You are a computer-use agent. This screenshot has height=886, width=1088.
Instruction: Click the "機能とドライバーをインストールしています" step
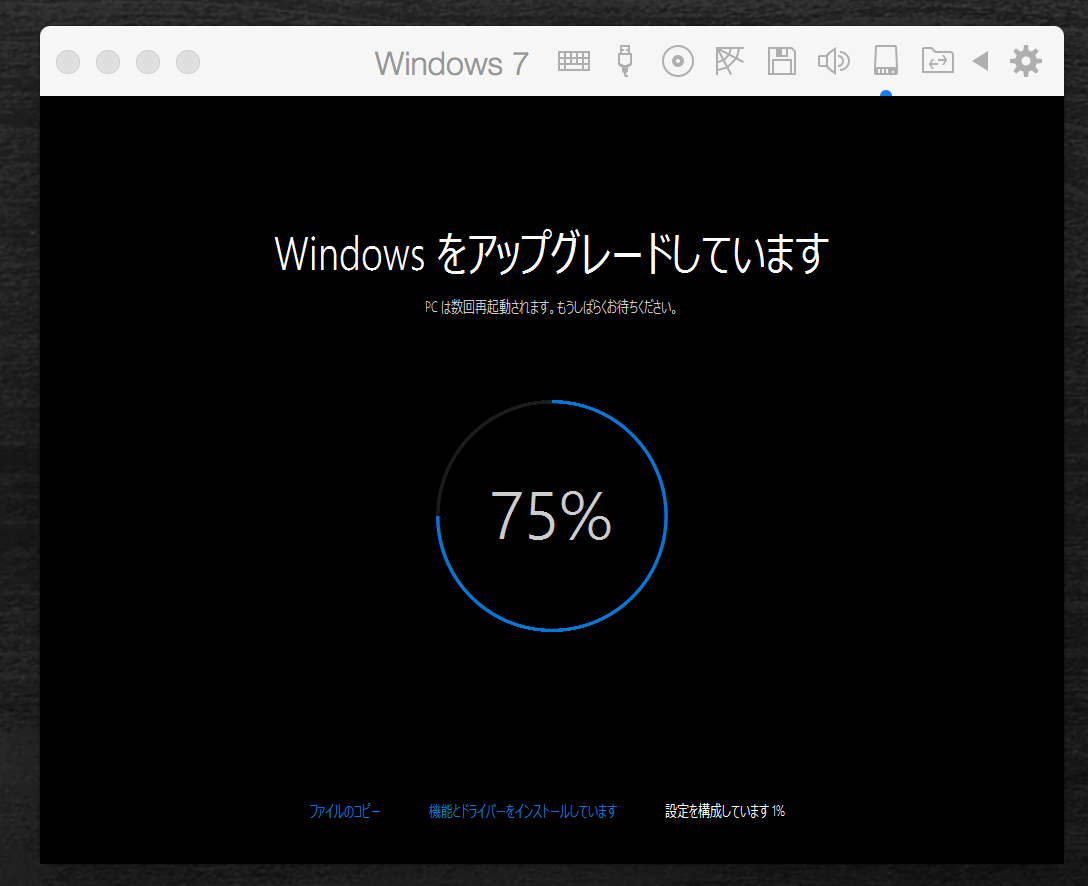522,811
